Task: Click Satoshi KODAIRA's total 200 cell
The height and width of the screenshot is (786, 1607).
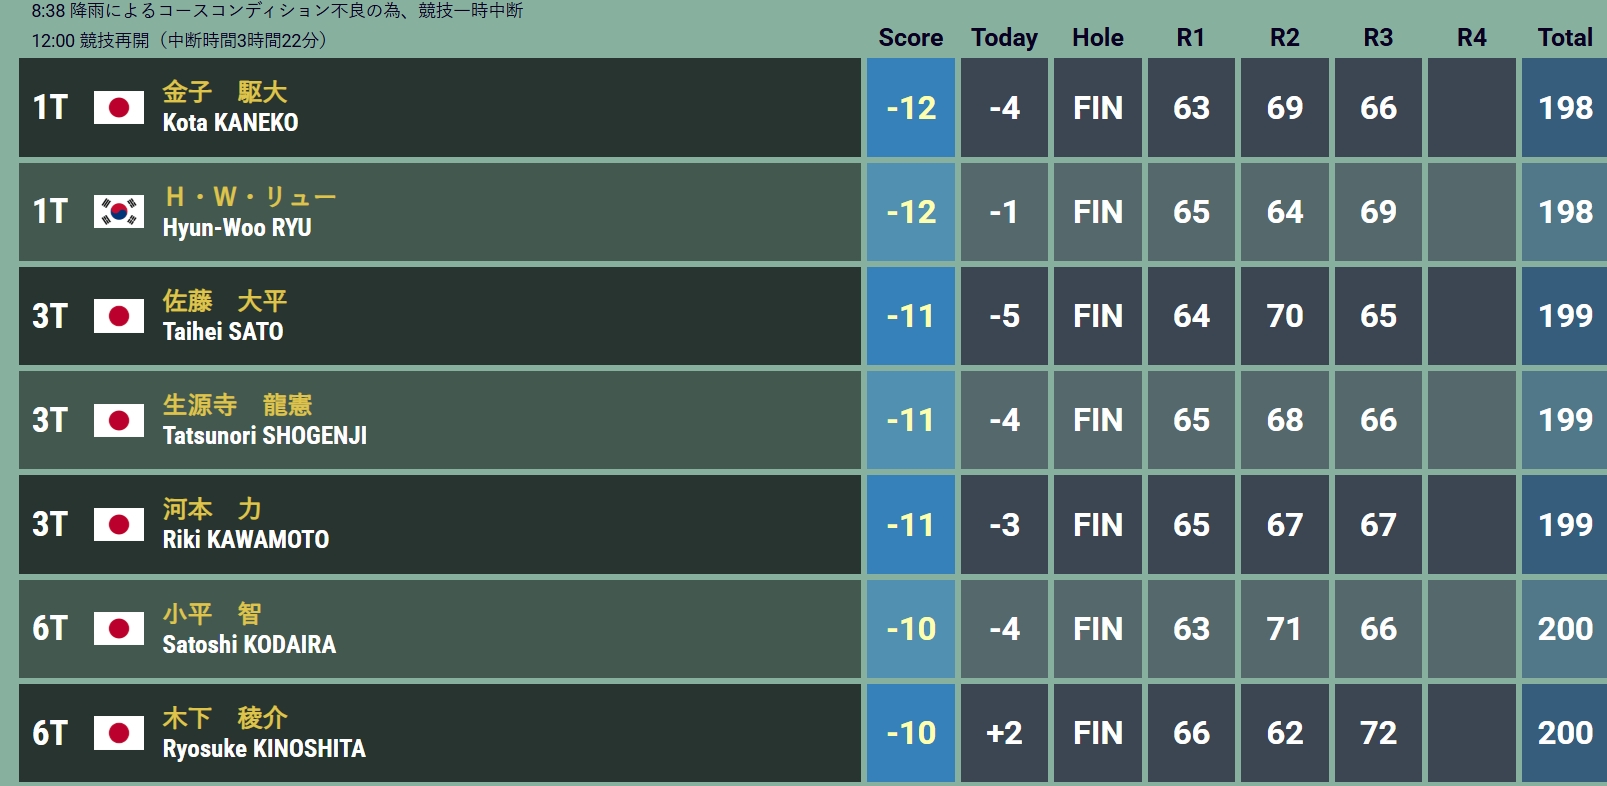Action: click(1565, 628)
